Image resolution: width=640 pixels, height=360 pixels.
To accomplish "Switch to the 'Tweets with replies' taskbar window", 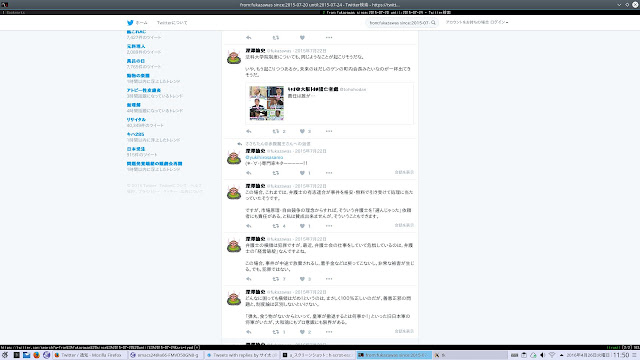I will click(x=242, y=355).
